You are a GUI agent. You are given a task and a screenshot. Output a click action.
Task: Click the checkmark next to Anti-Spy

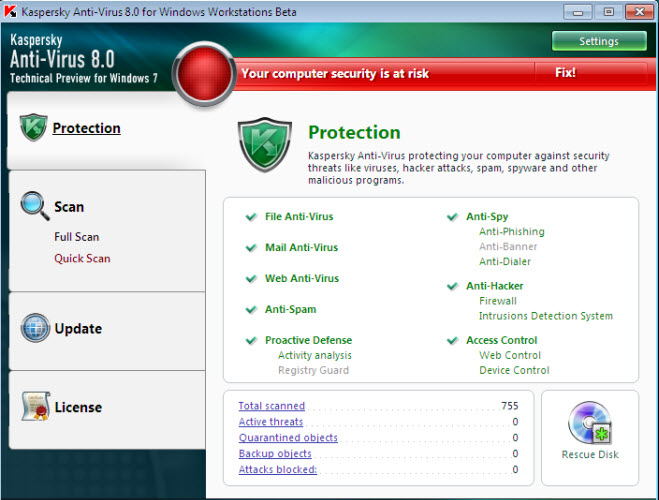point(452,217)
